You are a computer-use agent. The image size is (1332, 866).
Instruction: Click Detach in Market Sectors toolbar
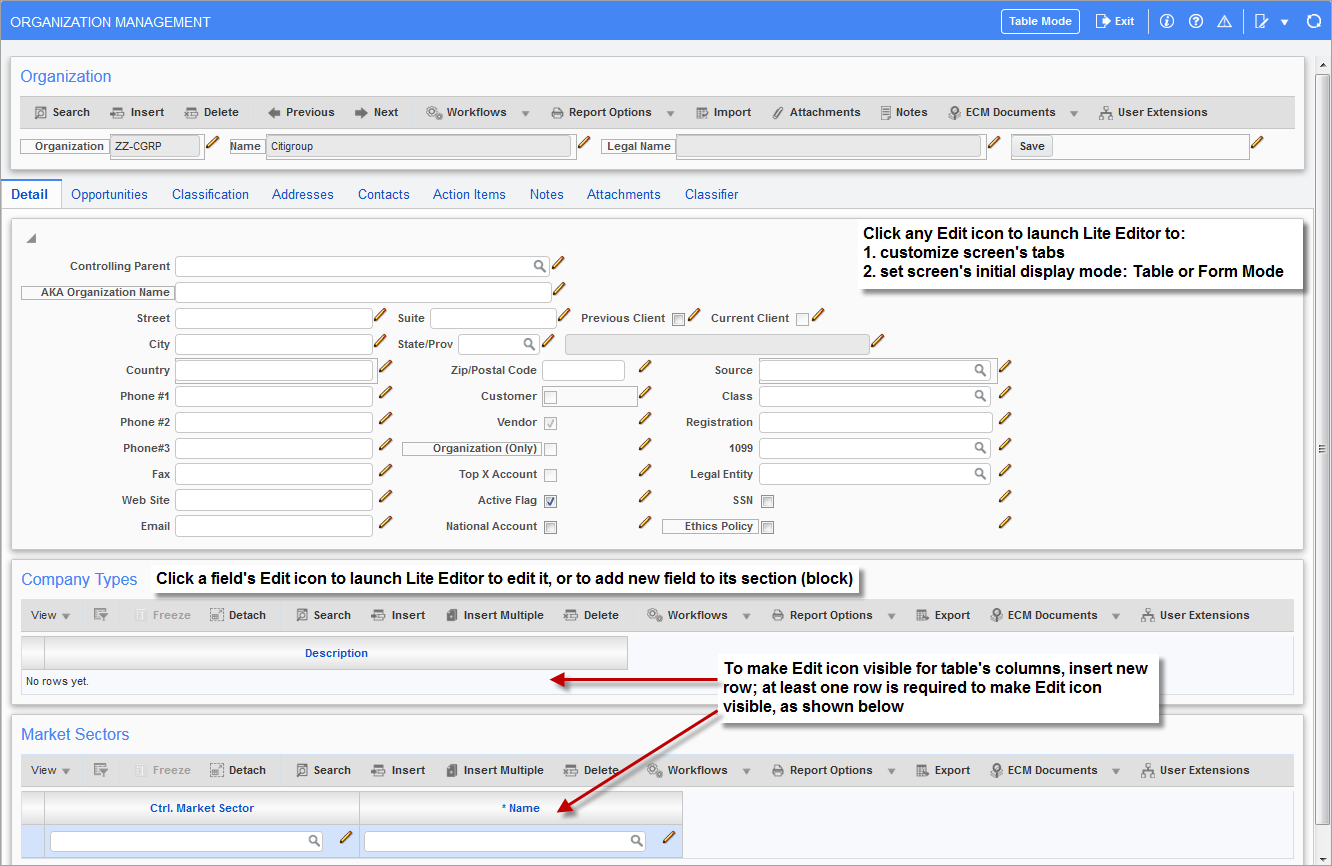point(238,770)
